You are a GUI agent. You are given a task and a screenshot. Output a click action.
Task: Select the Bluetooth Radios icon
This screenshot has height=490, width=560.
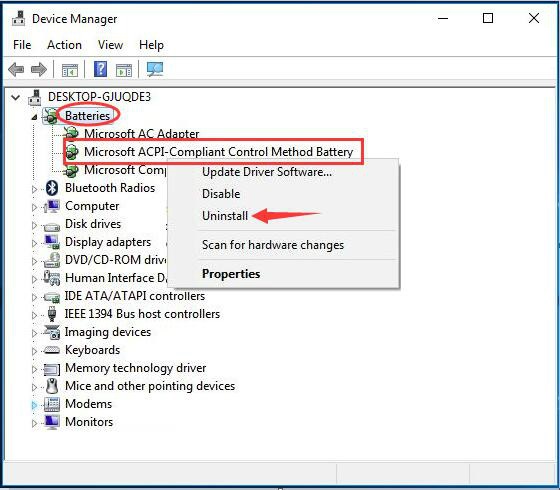point(52,188)
